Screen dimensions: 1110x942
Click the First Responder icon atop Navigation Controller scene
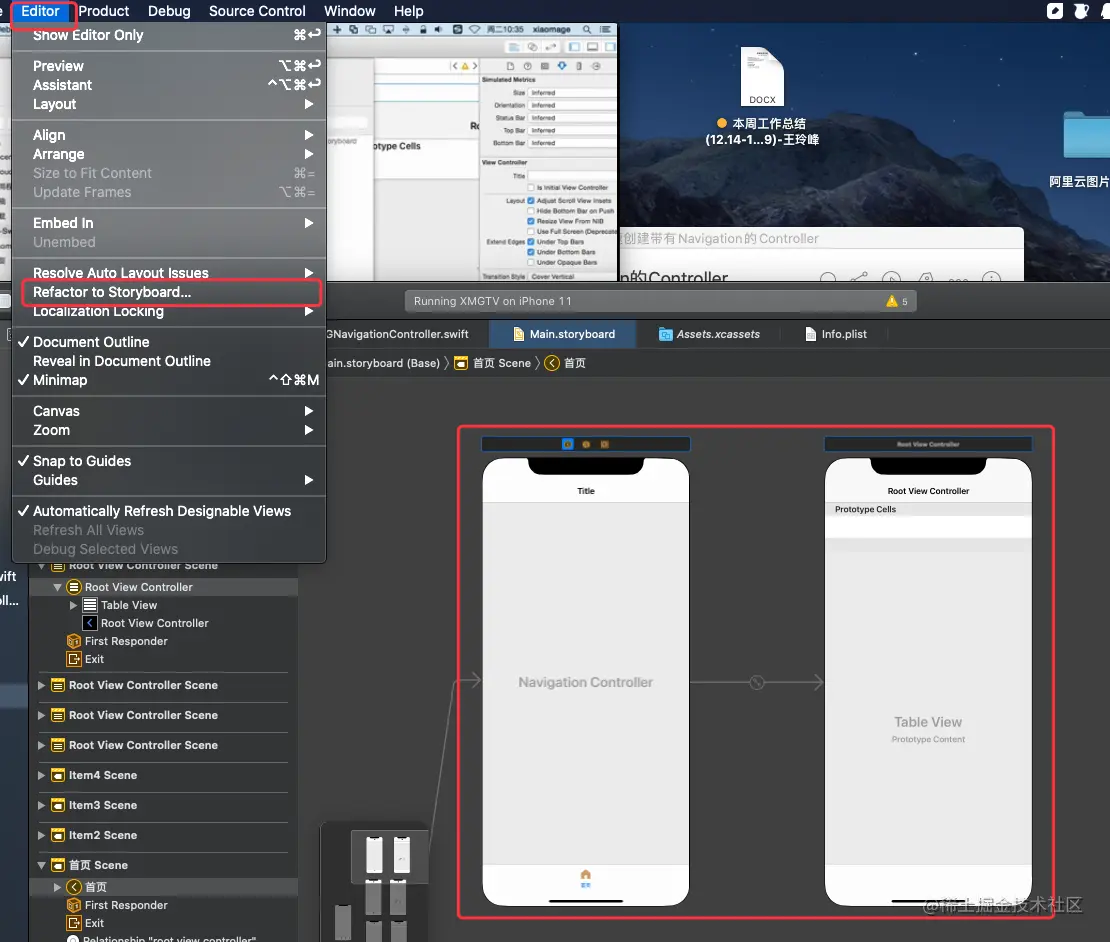(x=586, y=444)
